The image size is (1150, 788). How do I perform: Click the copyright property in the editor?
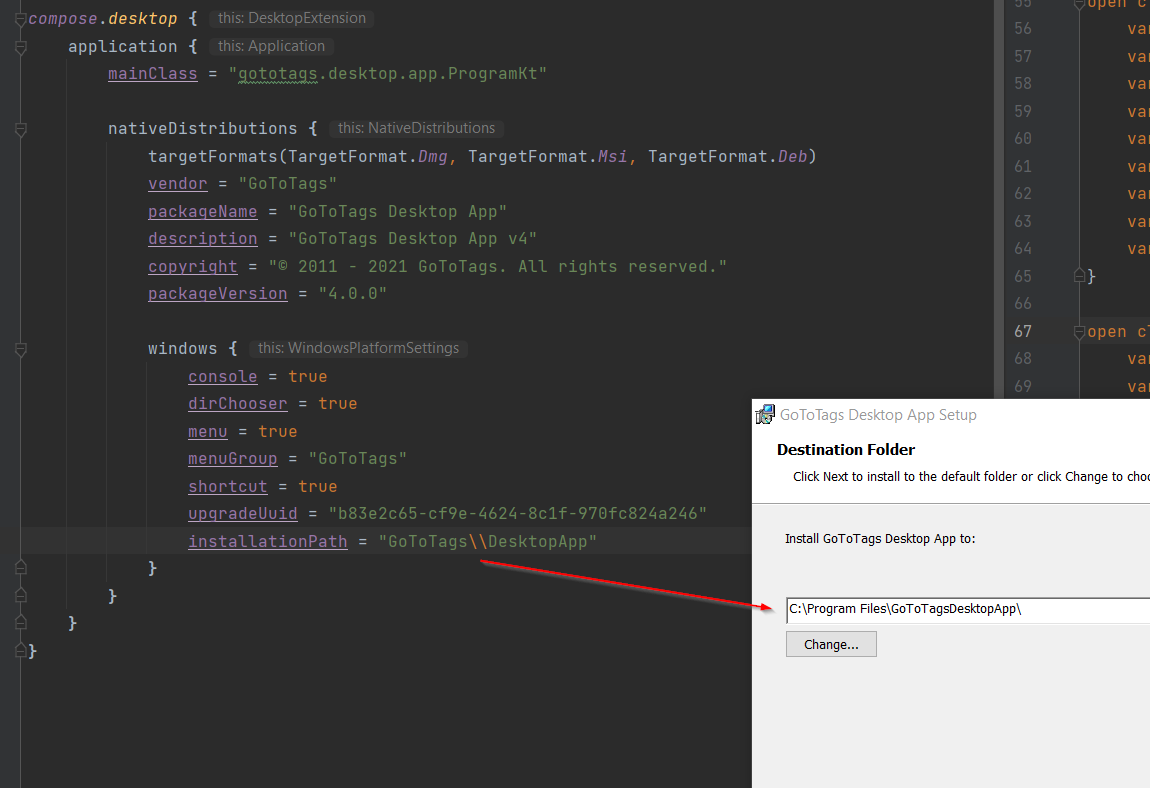[x=192, y=266]
